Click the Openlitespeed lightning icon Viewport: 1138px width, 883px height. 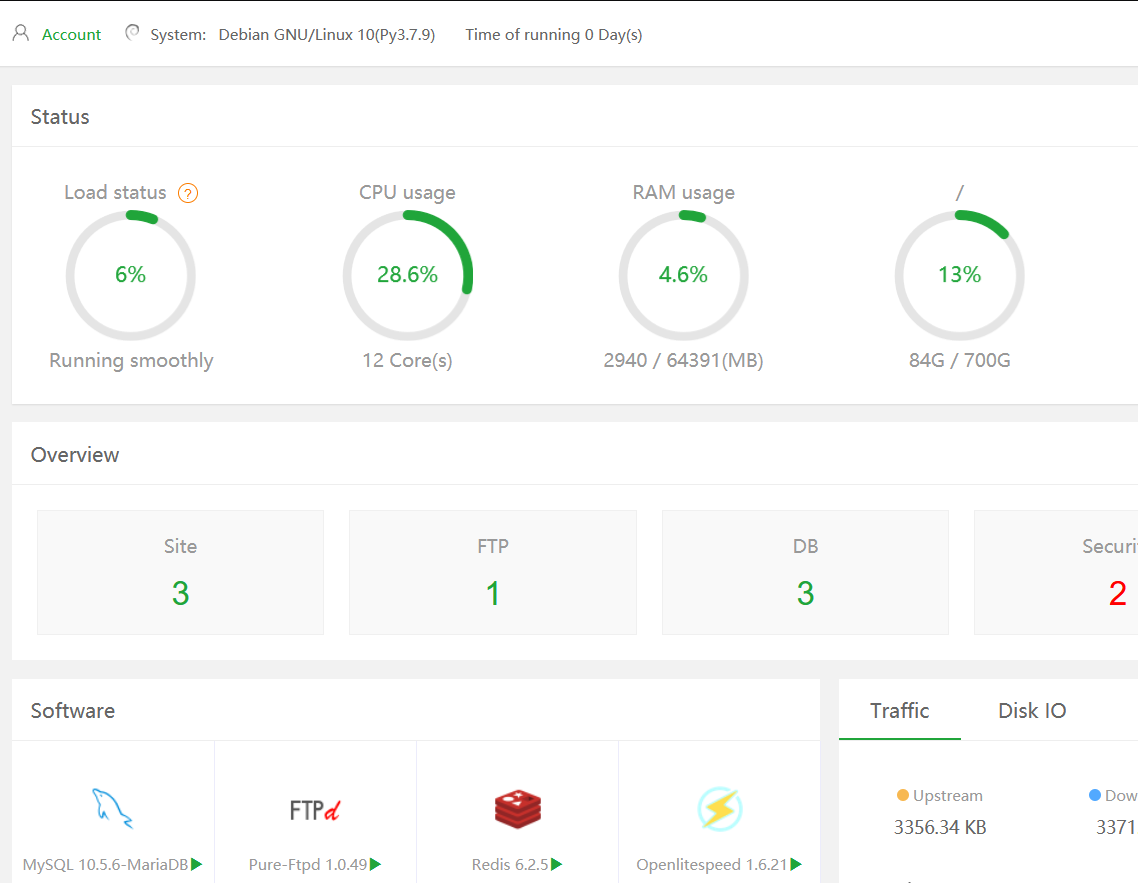pyautogui.click(x=720, y=809)
